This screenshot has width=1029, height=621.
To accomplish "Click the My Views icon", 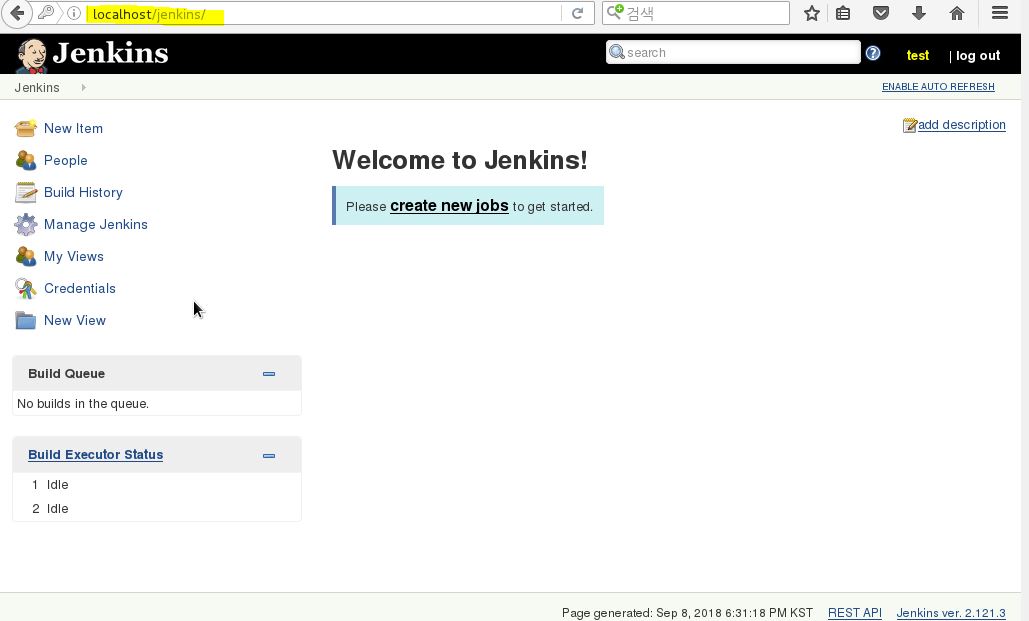I will coord(26,256).
